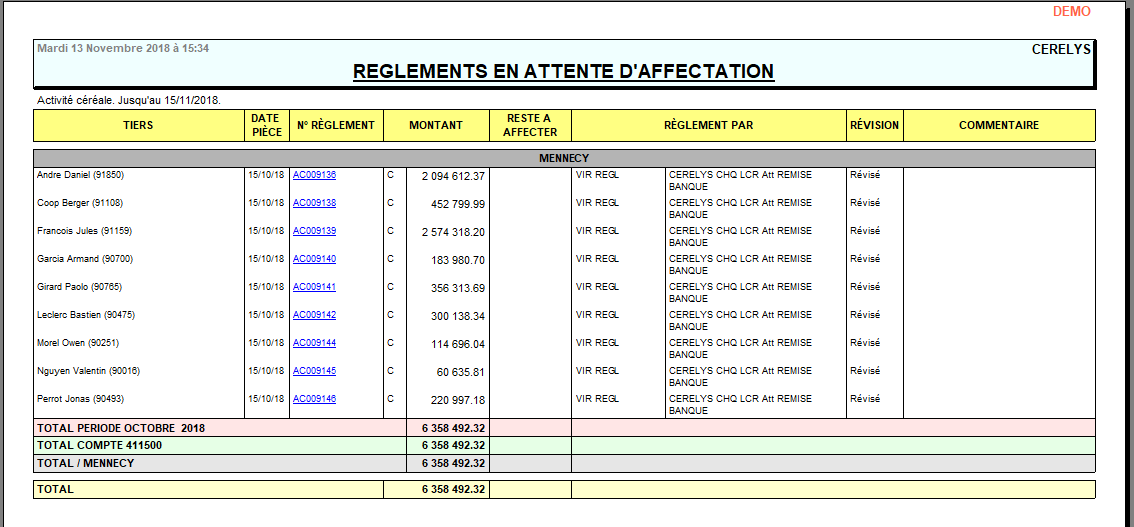Select the TOTAL PERIODE OCTOBRE 2018 row

point(120,428)
